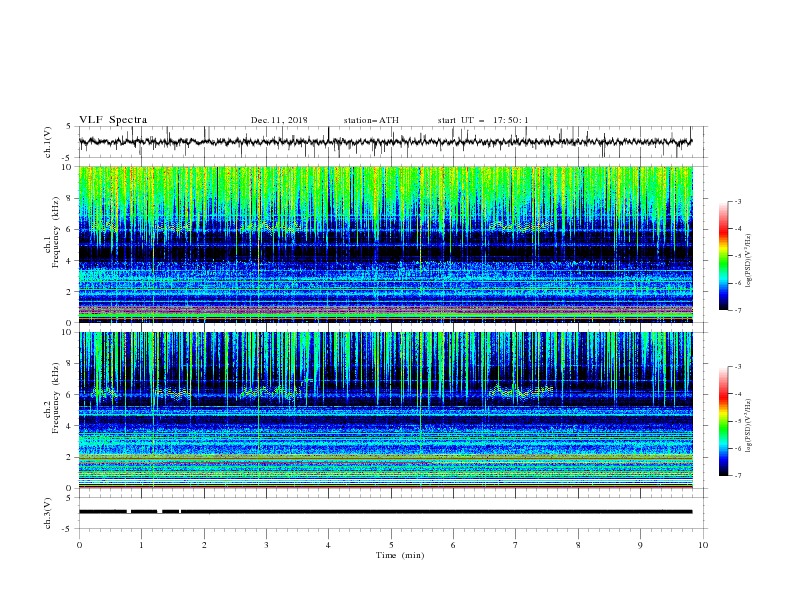
Task: Click time axis tick label "5"
Action: pos(391,545)
